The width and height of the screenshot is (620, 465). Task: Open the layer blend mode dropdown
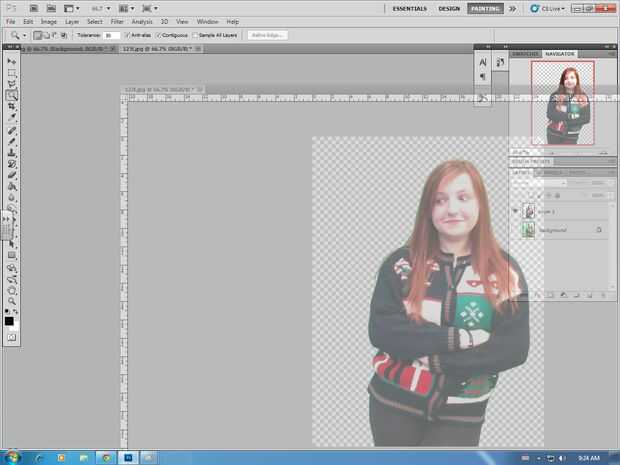coord(539,183)
